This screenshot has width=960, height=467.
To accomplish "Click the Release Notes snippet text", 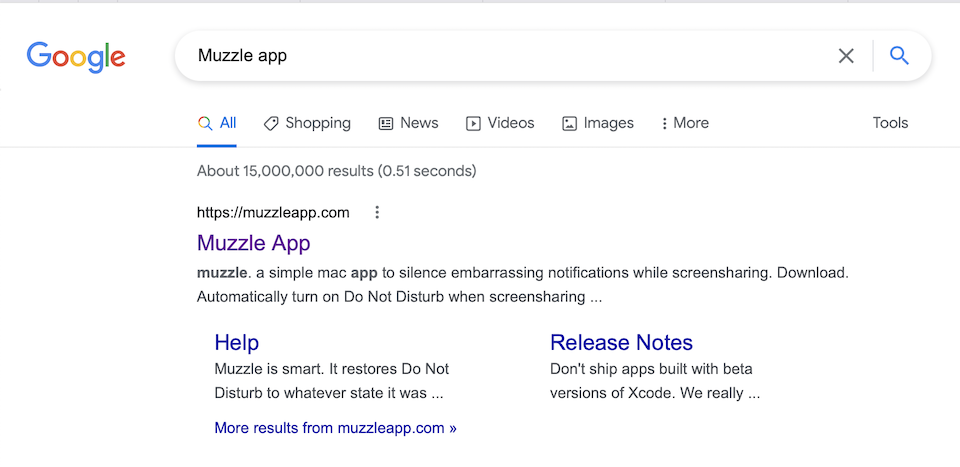I will point(654,381).
